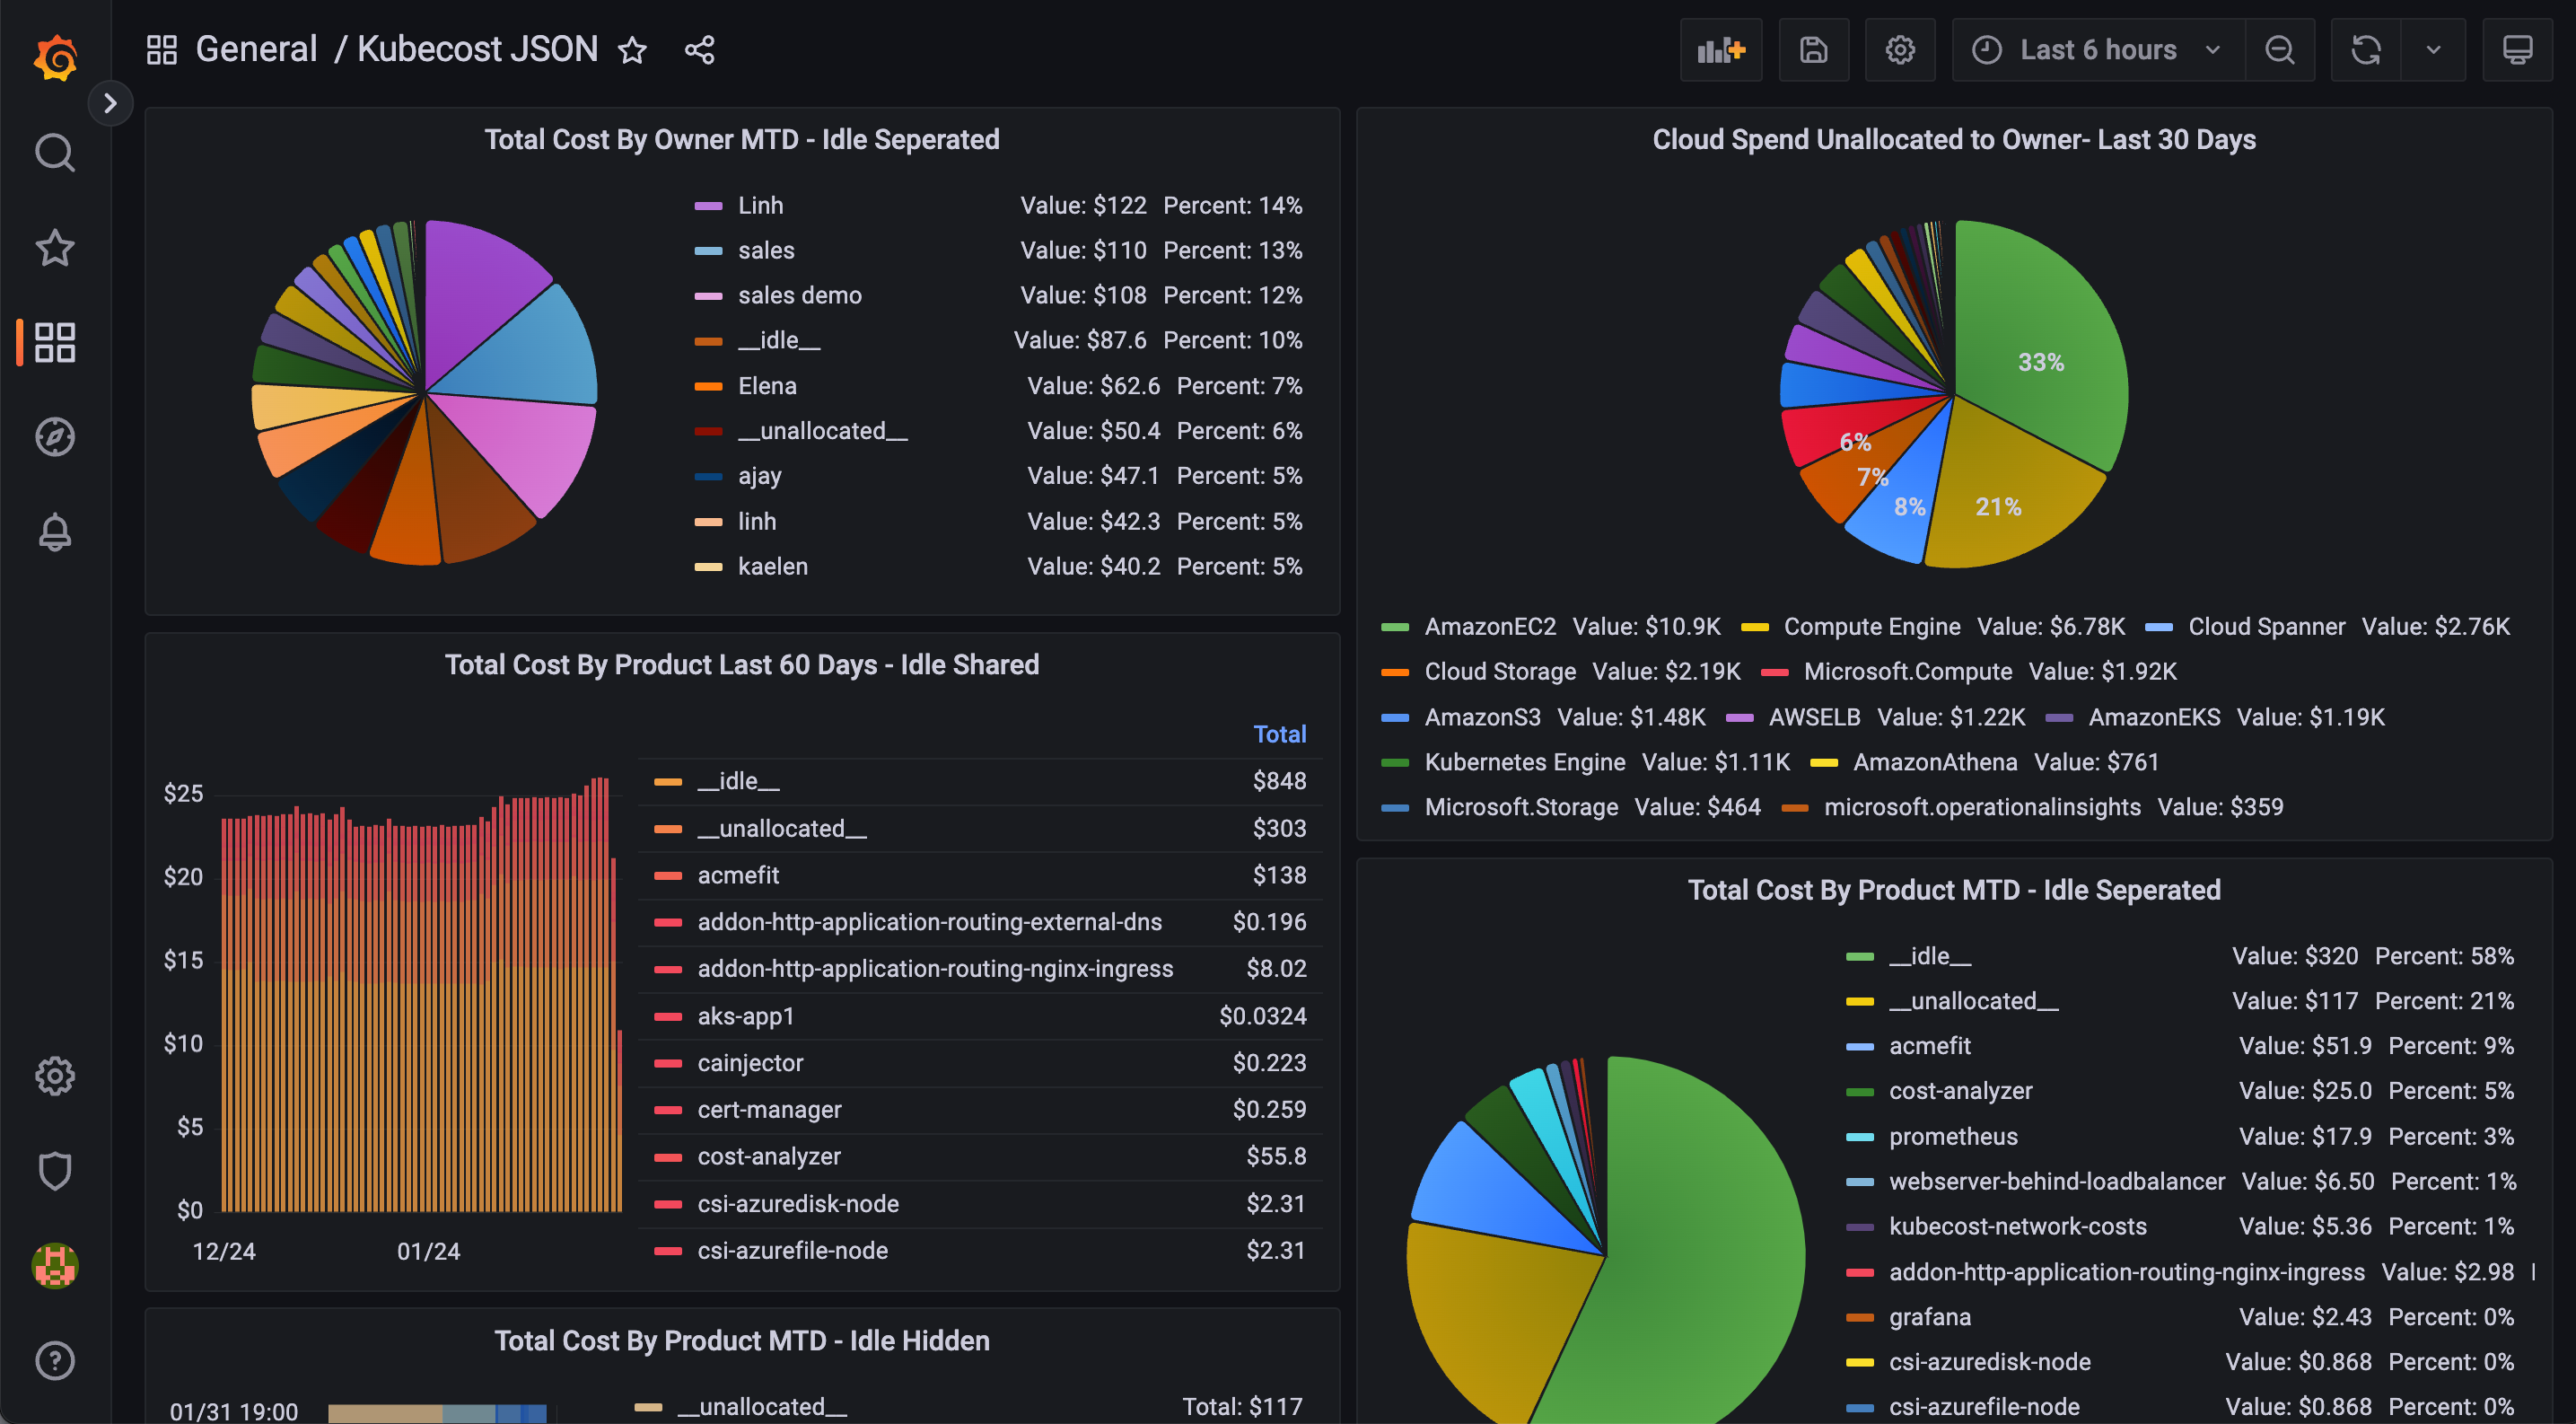Toggle the Linh series in the owner legend
This screenshot has height=1424, width=2576.
760,205
